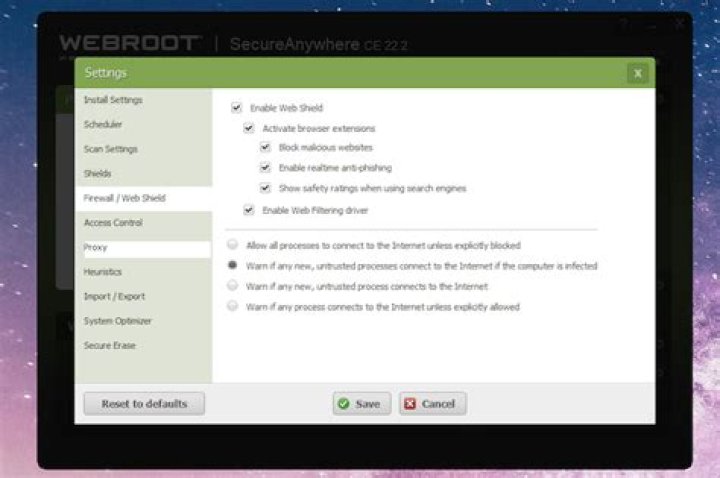Open Scan Settings in sidebar
The height and width of the screenshot is (478, 720).
pos(110,149)
